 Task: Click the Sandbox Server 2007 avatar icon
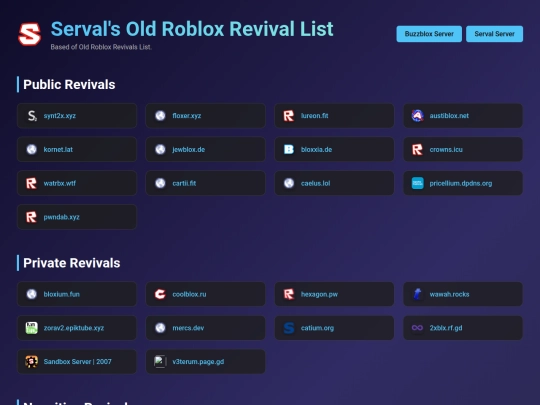pos(32,362)
